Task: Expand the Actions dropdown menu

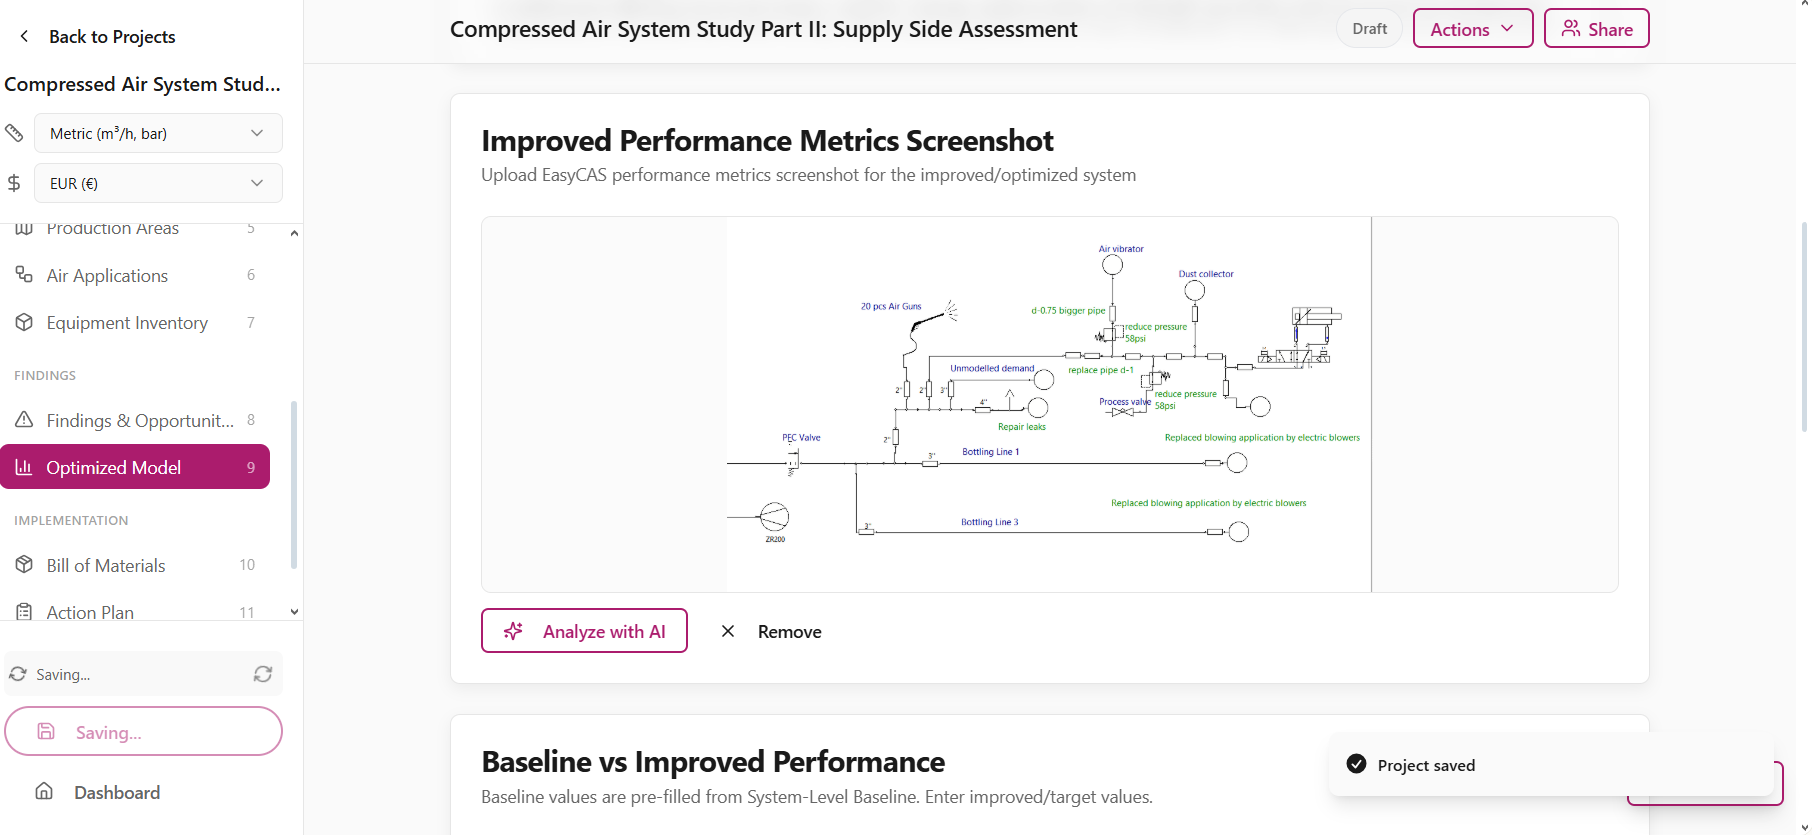Action: (1472, 29)
